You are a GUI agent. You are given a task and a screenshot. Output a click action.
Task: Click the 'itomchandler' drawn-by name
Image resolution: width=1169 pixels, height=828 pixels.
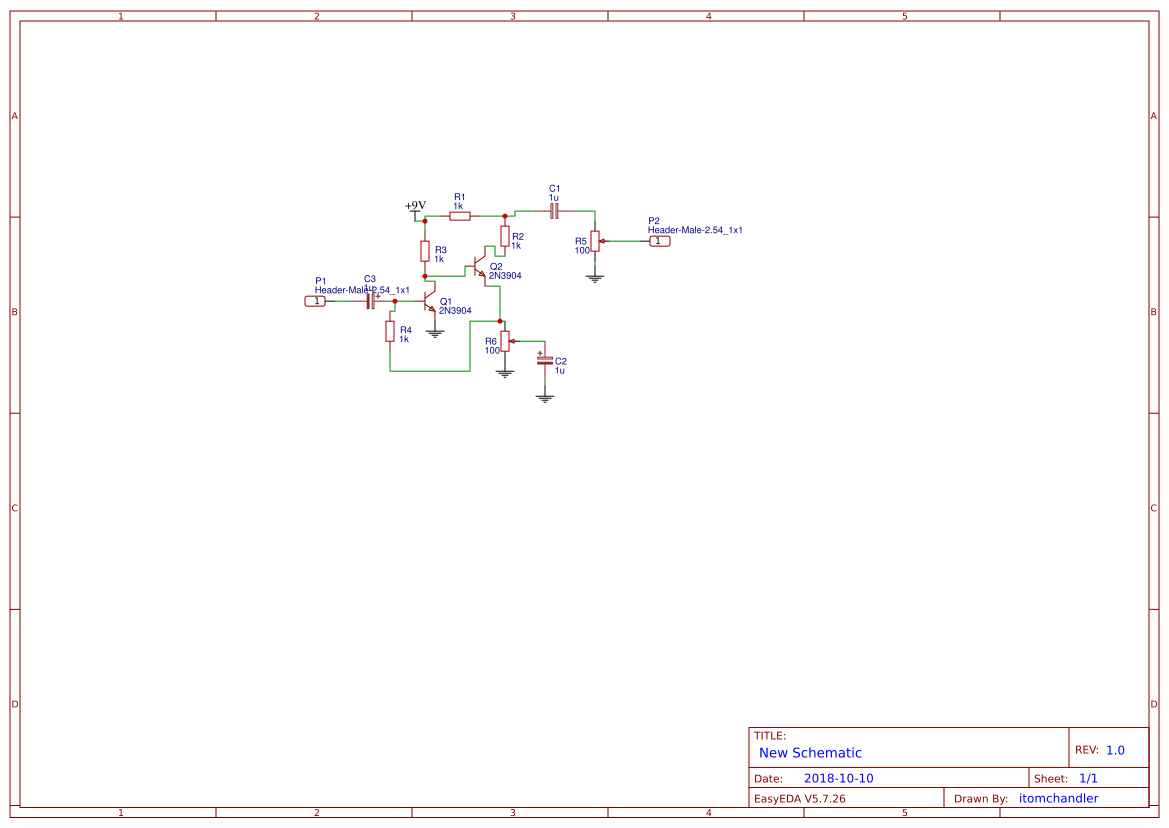tap(1058, 798)
